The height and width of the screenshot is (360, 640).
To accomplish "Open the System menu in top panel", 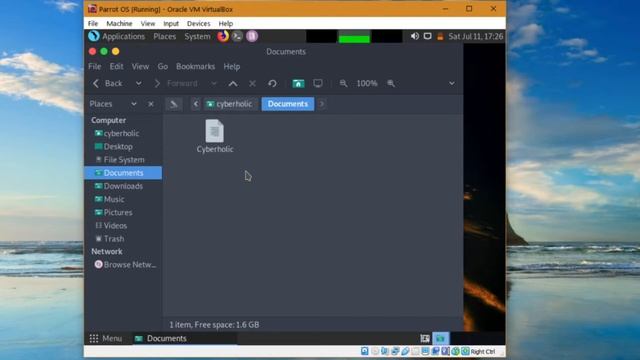I will pyautogui.click(x=198, y=36).
